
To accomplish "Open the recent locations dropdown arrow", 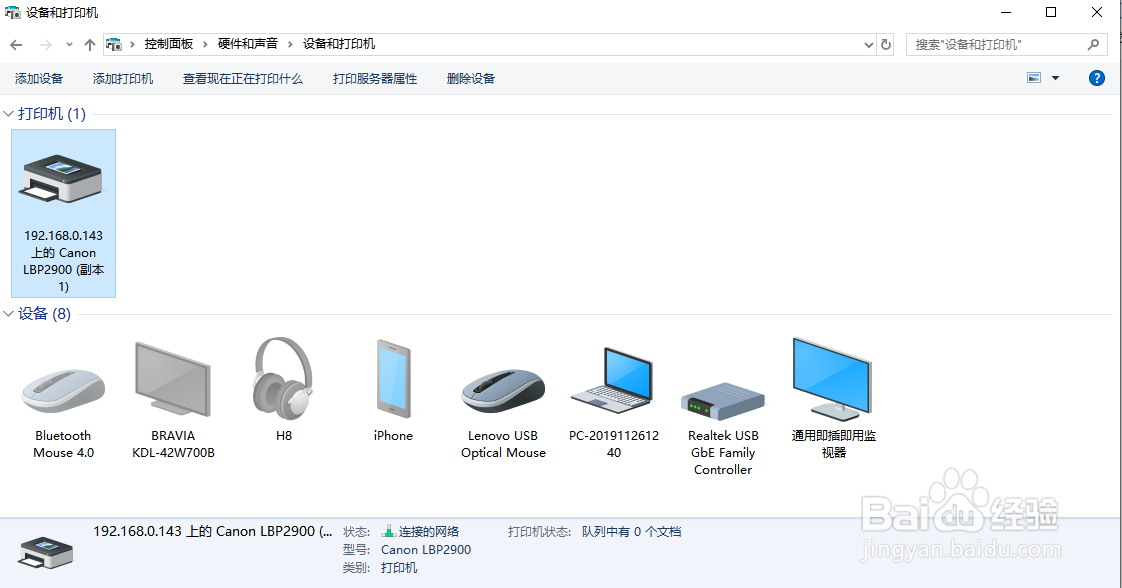I will point(69,44).
